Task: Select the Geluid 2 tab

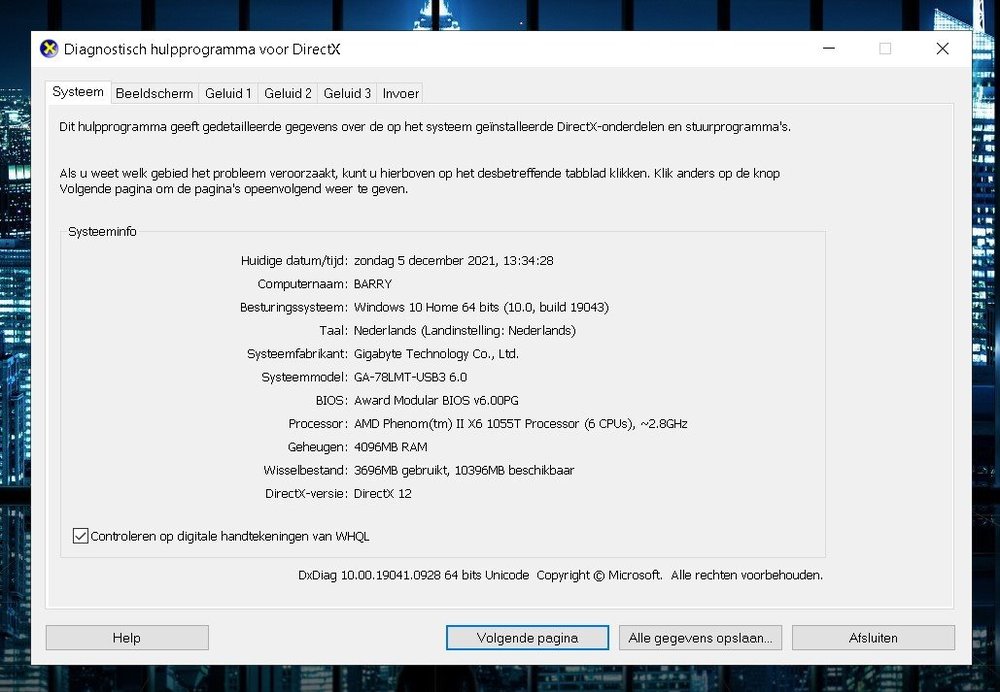Action: coord(287,93)
